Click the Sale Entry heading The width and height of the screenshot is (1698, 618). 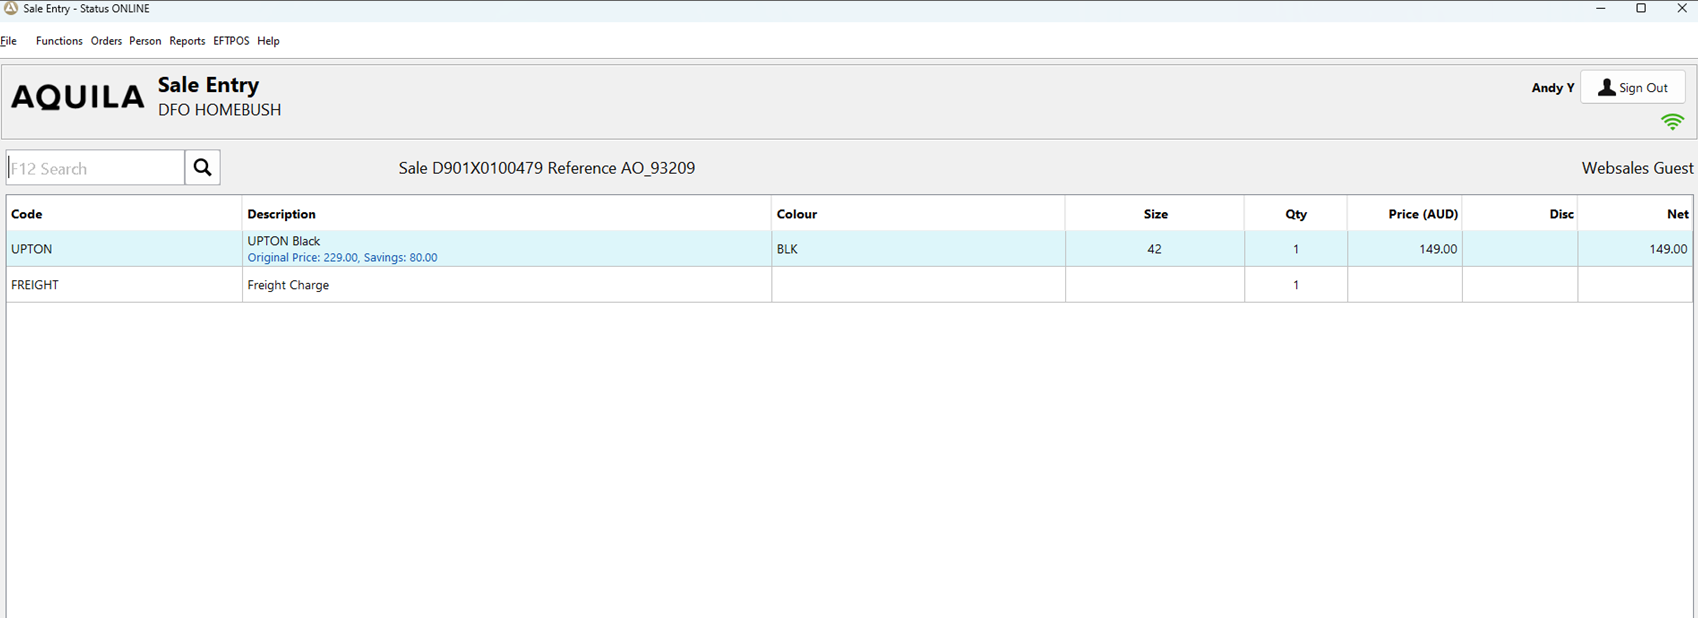pyautogui.click(x=208, y=85)
